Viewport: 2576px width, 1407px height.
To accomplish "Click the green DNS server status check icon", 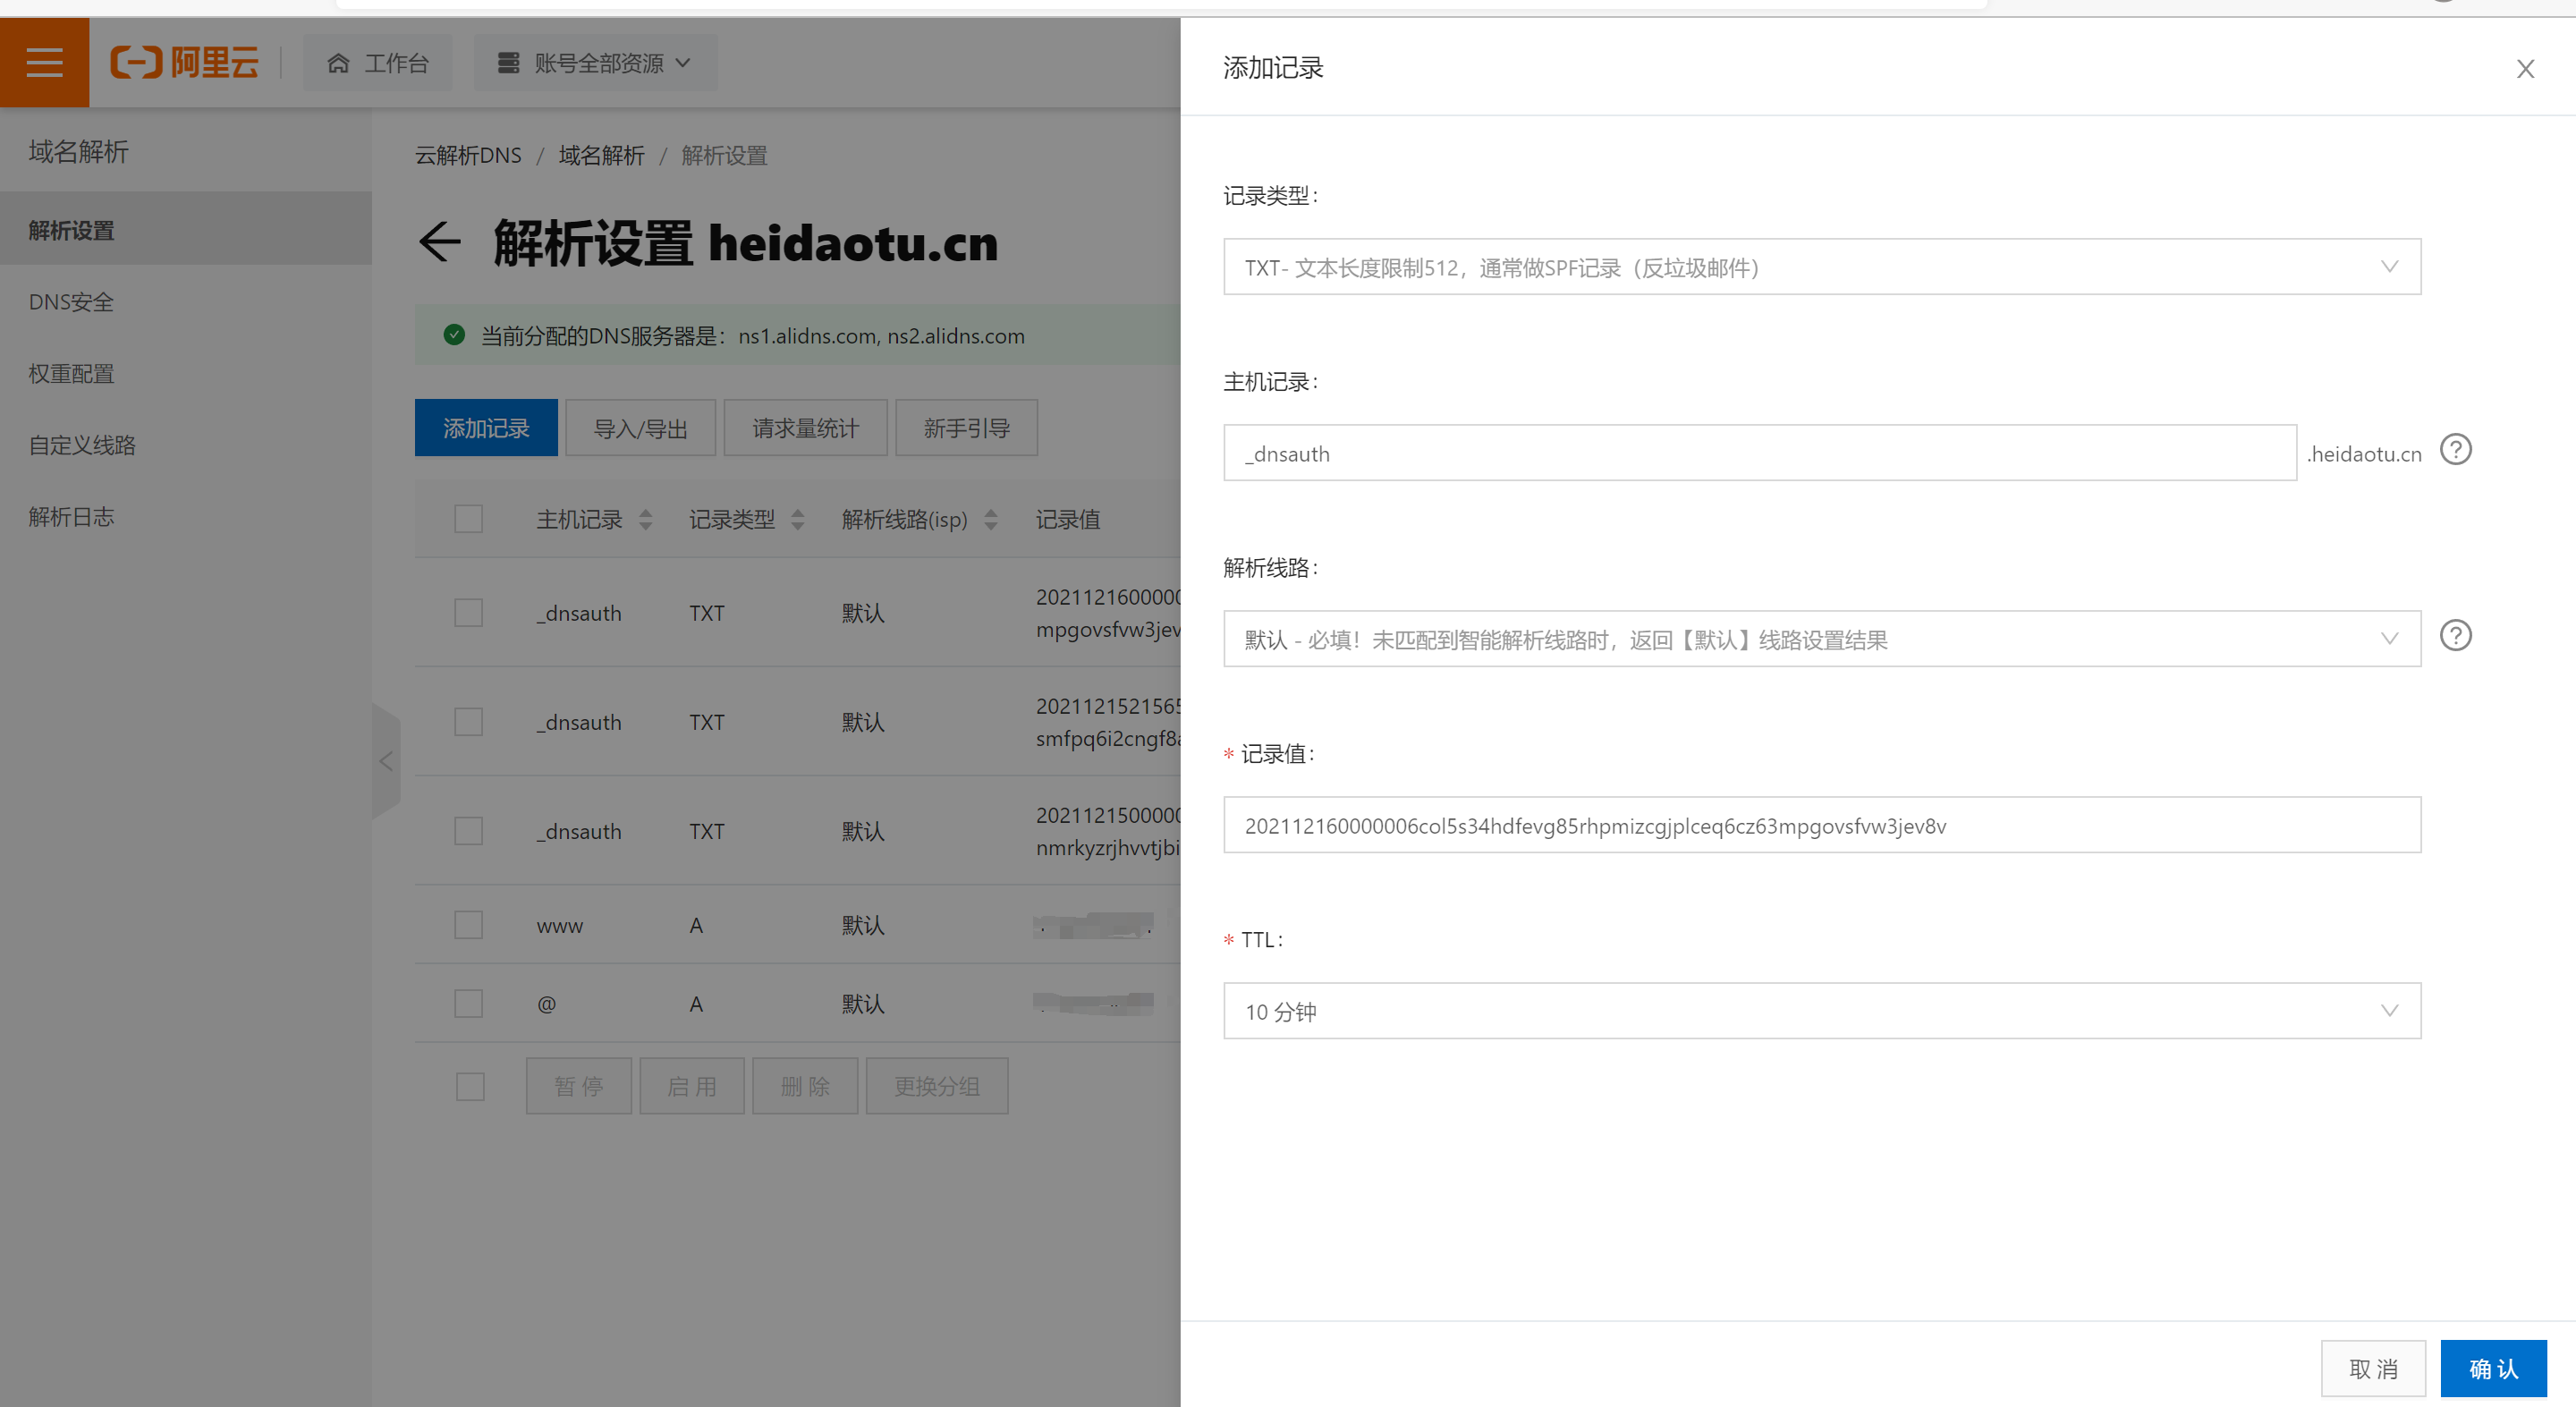I will [454, 335].
